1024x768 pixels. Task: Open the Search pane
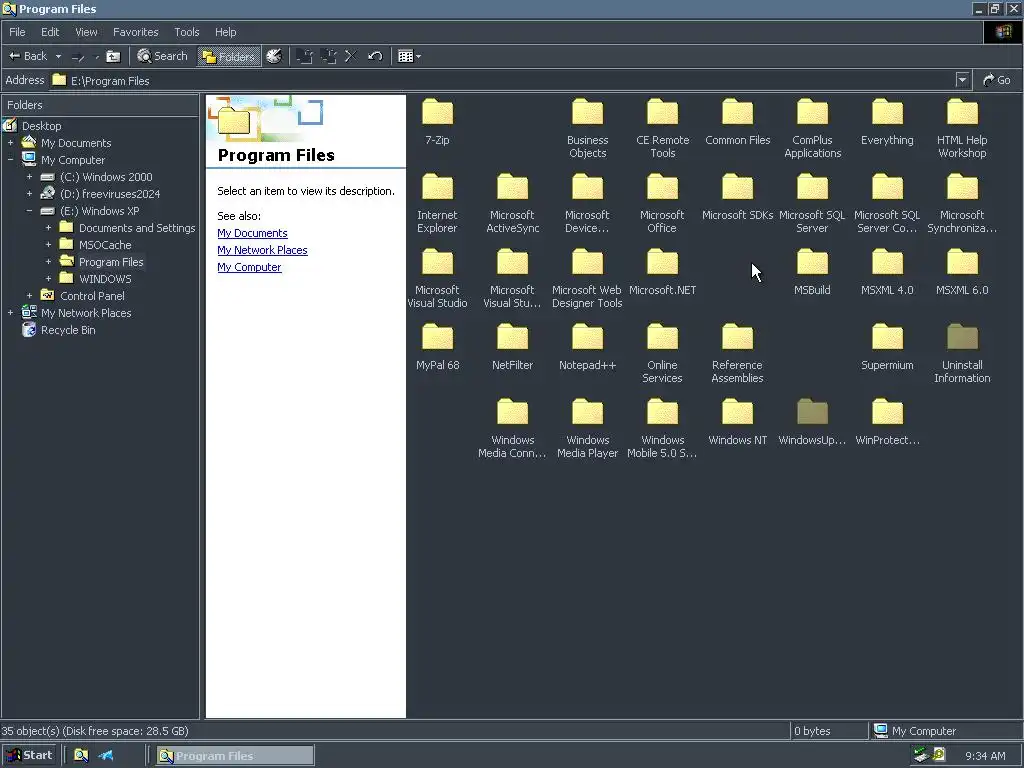[162, 56]
